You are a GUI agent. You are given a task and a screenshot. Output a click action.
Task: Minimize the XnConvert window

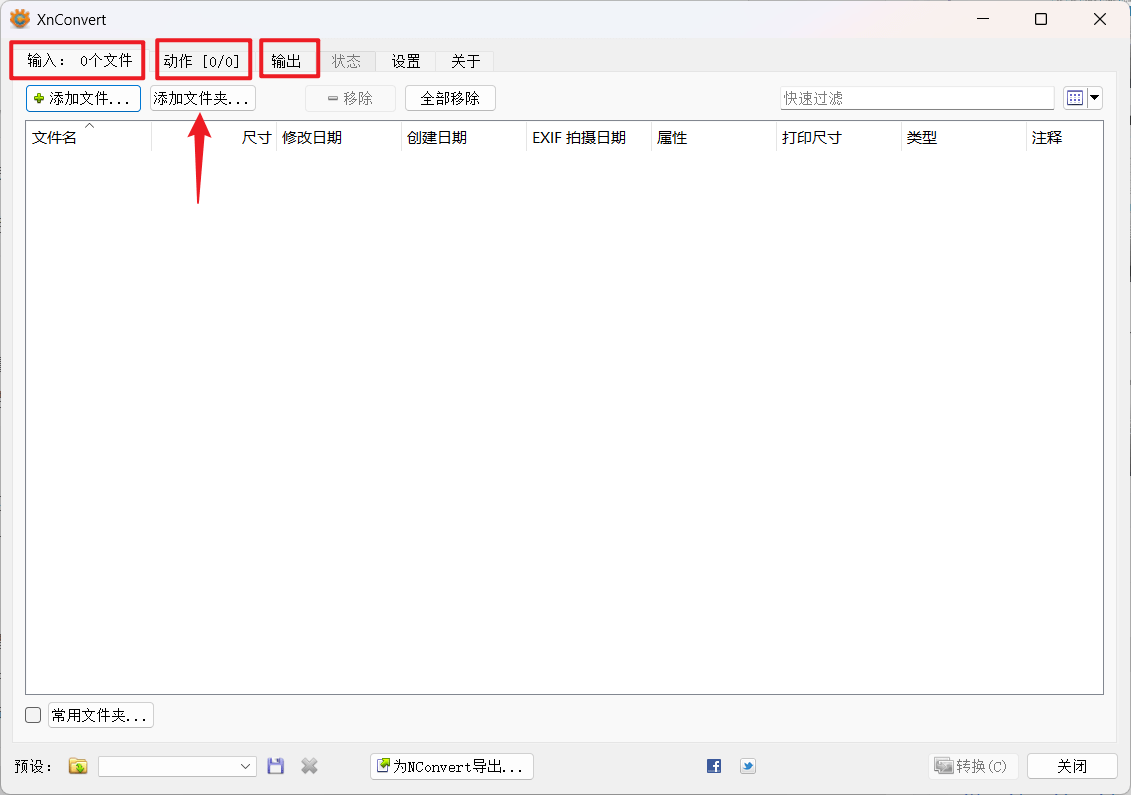click(x=982, y=19)
